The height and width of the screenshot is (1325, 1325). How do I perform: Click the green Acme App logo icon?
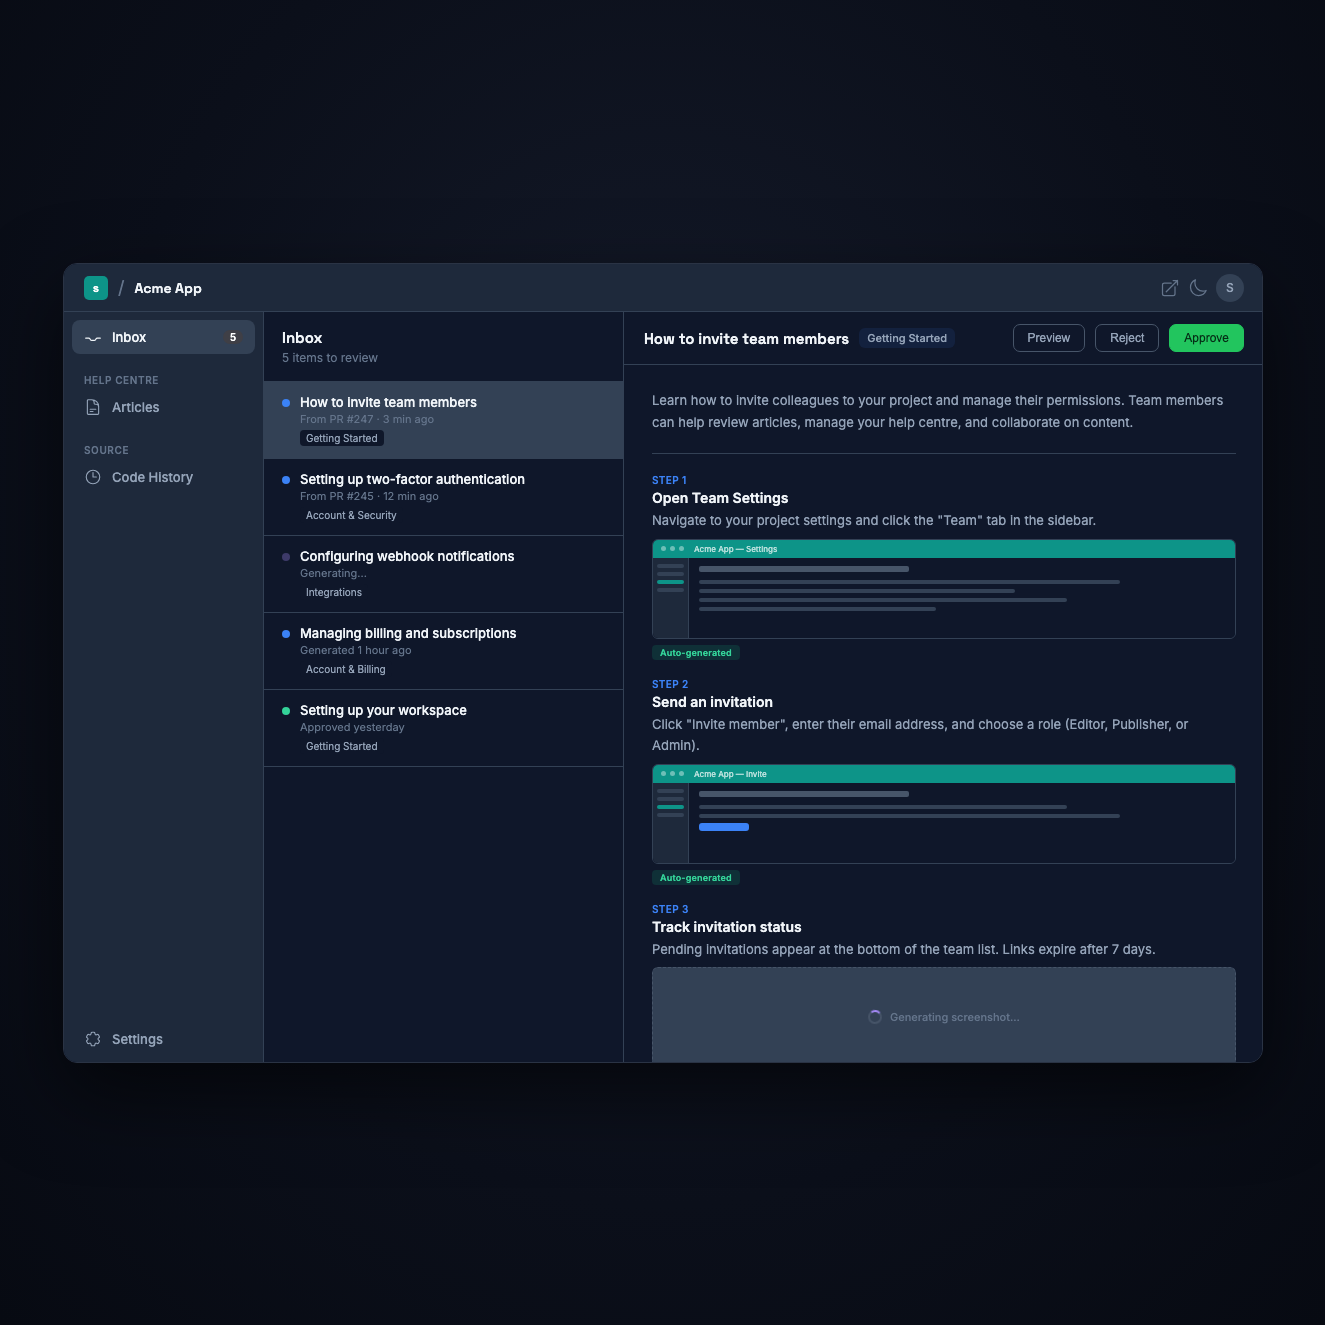click(96, 288)
